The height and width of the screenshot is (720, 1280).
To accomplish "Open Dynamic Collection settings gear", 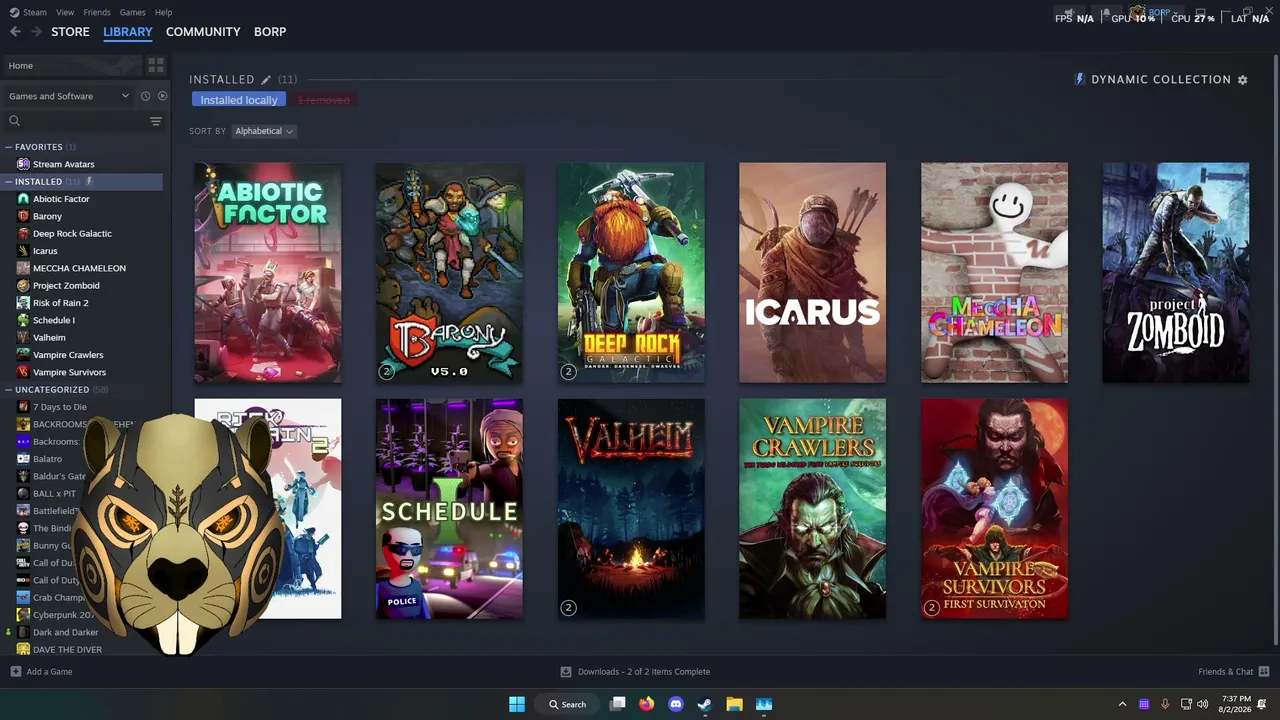I will 1243,80.
